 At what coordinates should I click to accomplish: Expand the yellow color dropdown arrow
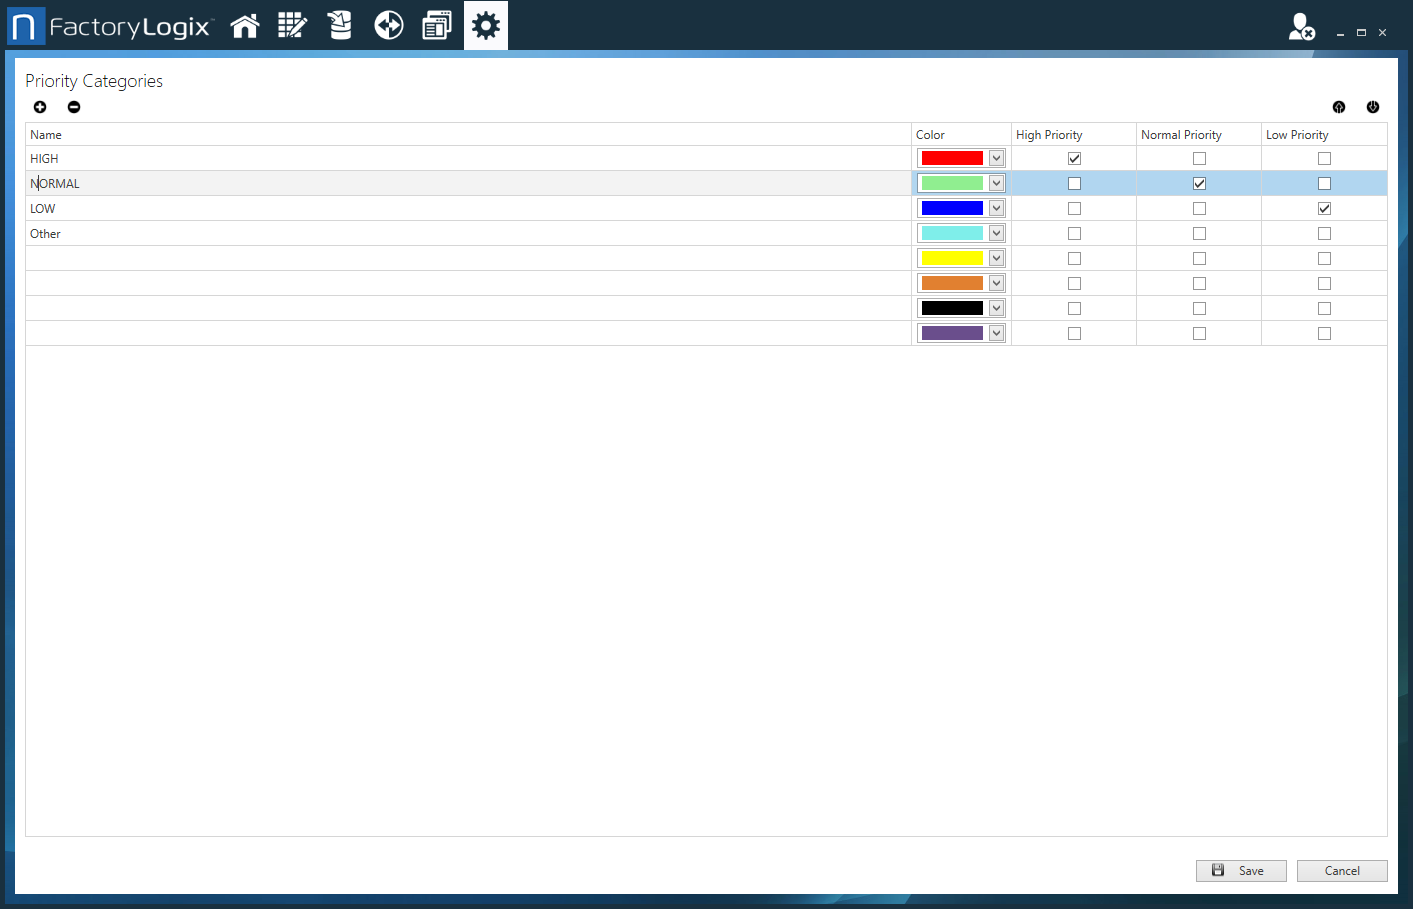pos(996,258)
